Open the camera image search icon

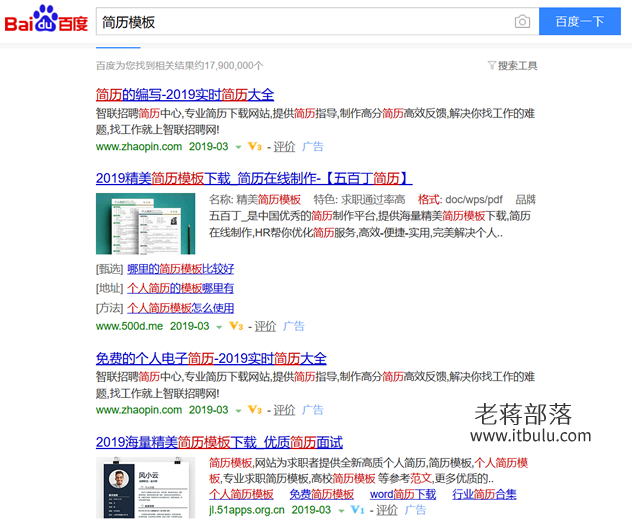522,21
